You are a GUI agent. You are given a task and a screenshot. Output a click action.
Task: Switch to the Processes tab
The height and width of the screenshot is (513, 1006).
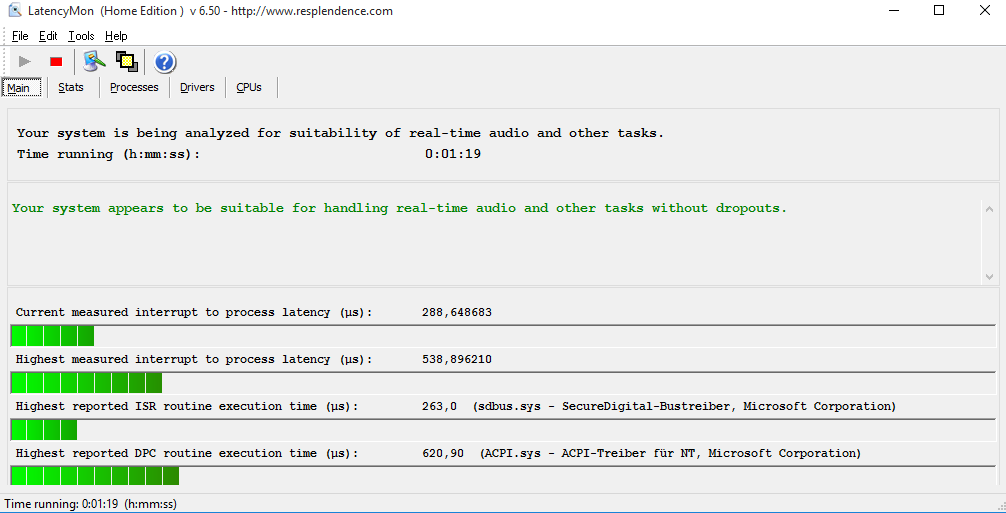[x=134, y=87]
